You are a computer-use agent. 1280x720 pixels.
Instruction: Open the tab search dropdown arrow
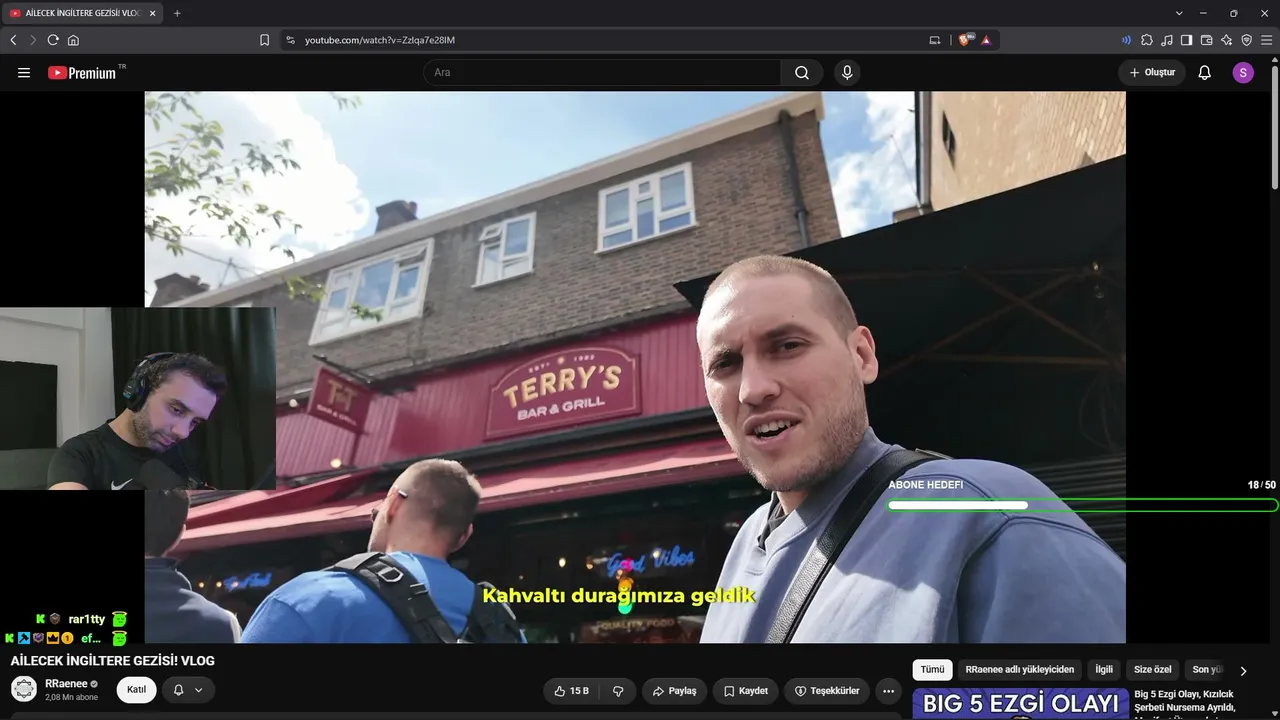pyautogui.click(x=1179, y=13)
